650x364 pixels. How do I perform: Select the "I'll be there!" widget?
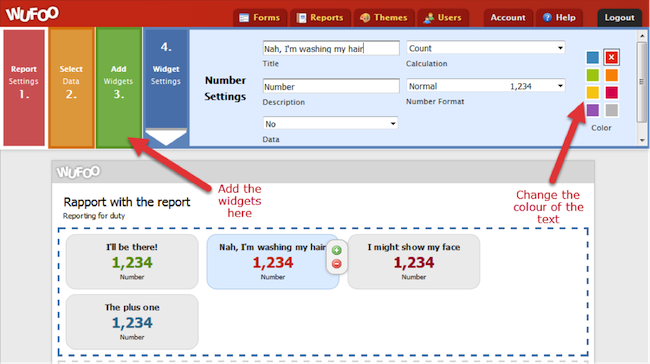132,262
